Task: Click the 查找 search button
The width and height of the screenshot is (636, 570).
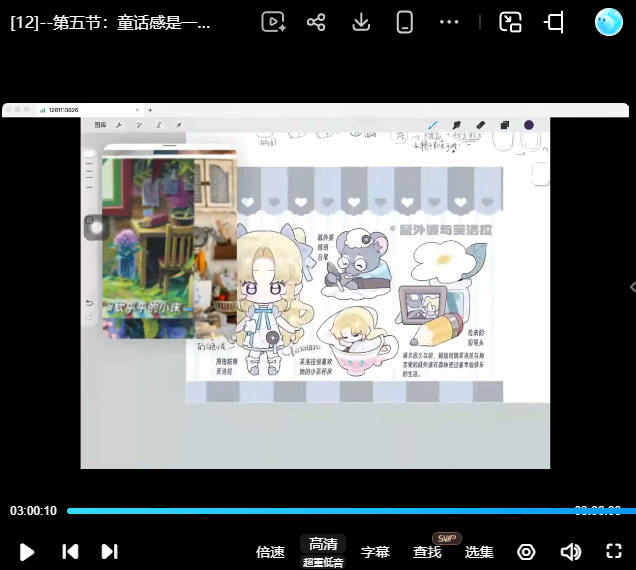Action: pyautogui.click(x=427, y=552)
